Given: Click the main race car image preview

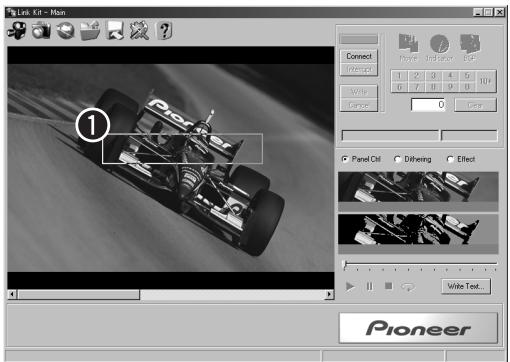Looking at the screenshot, I should point(171,168).
